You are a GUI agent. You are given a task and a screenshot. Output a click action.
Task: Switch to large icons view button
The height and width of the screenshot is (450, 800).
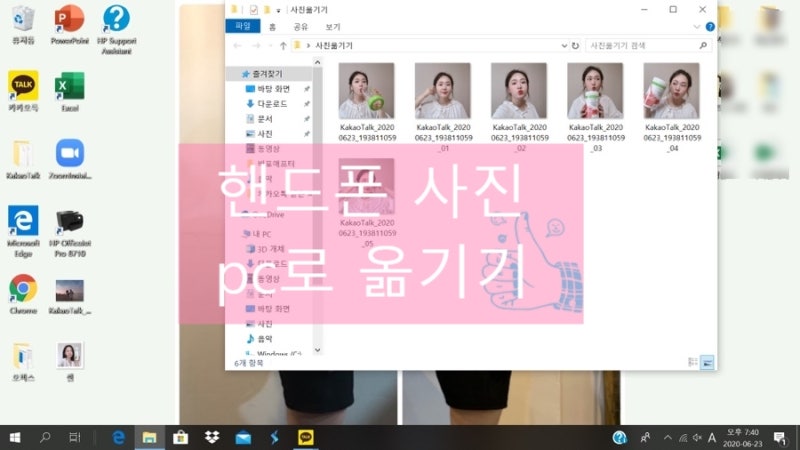707,362
